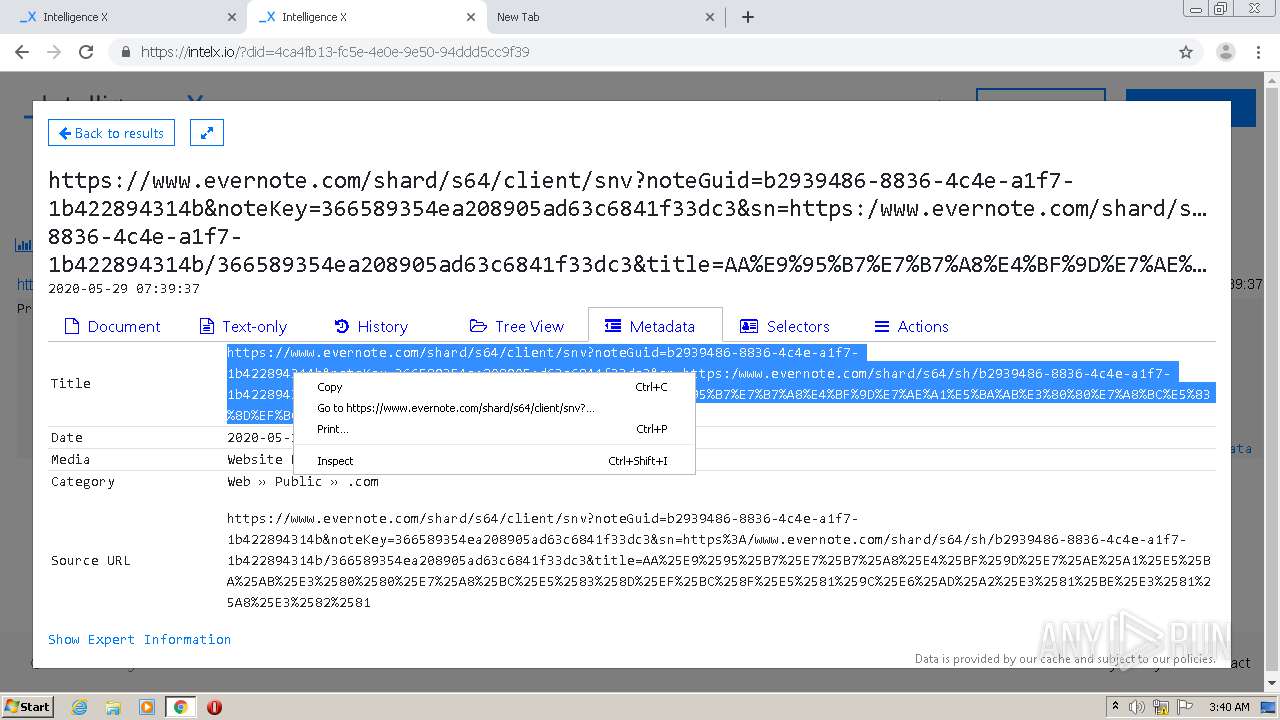
Task: Open the Chrome profile avatar
Action: tap(1226, 52)
